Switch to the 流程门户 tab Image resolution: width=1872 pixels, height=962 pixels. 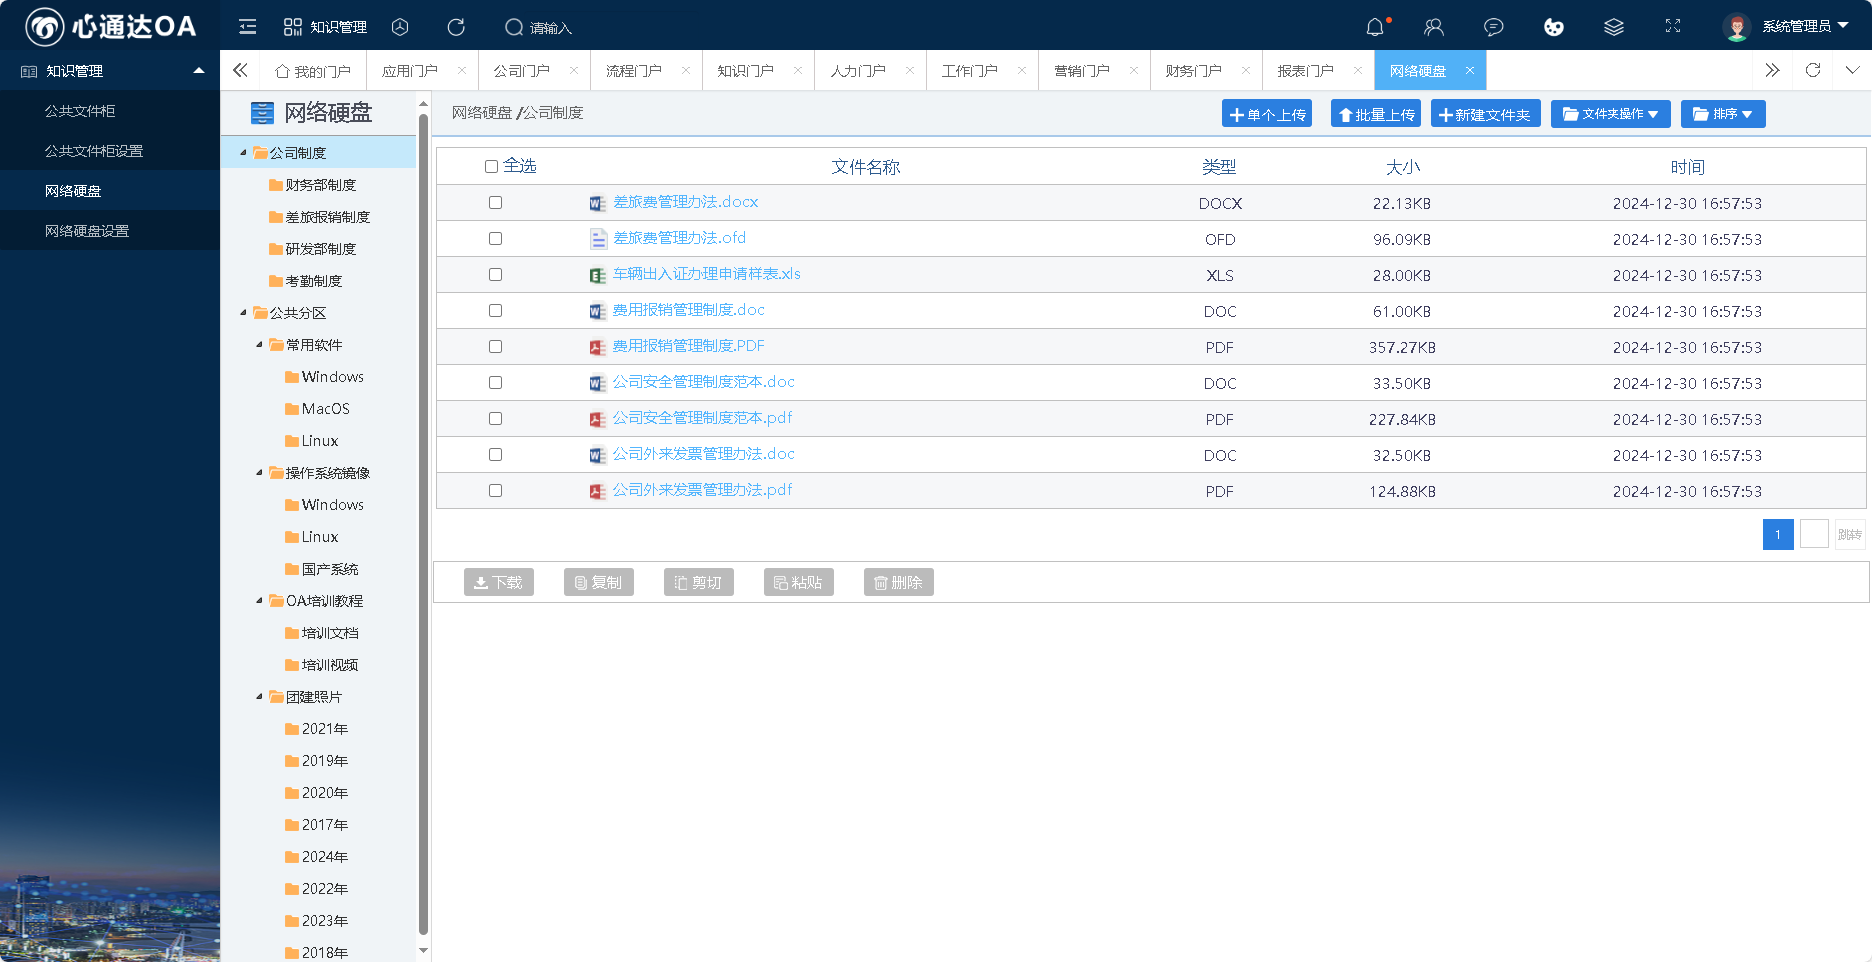[x=633, y=71]
